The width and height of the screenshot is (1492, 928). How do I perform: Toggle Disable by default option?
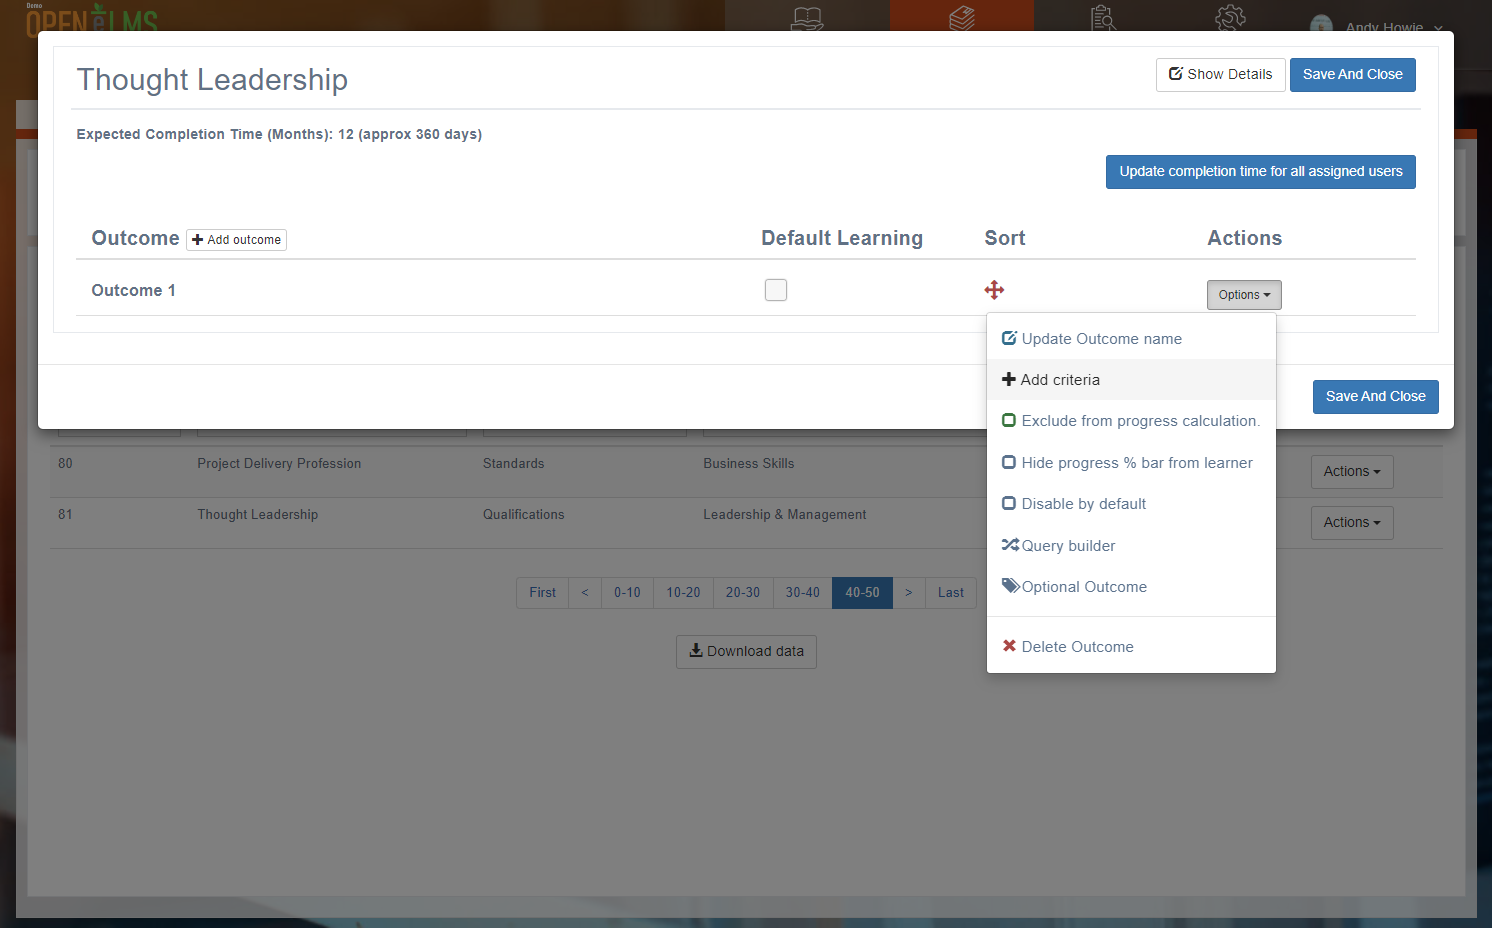click(1131, 504)
